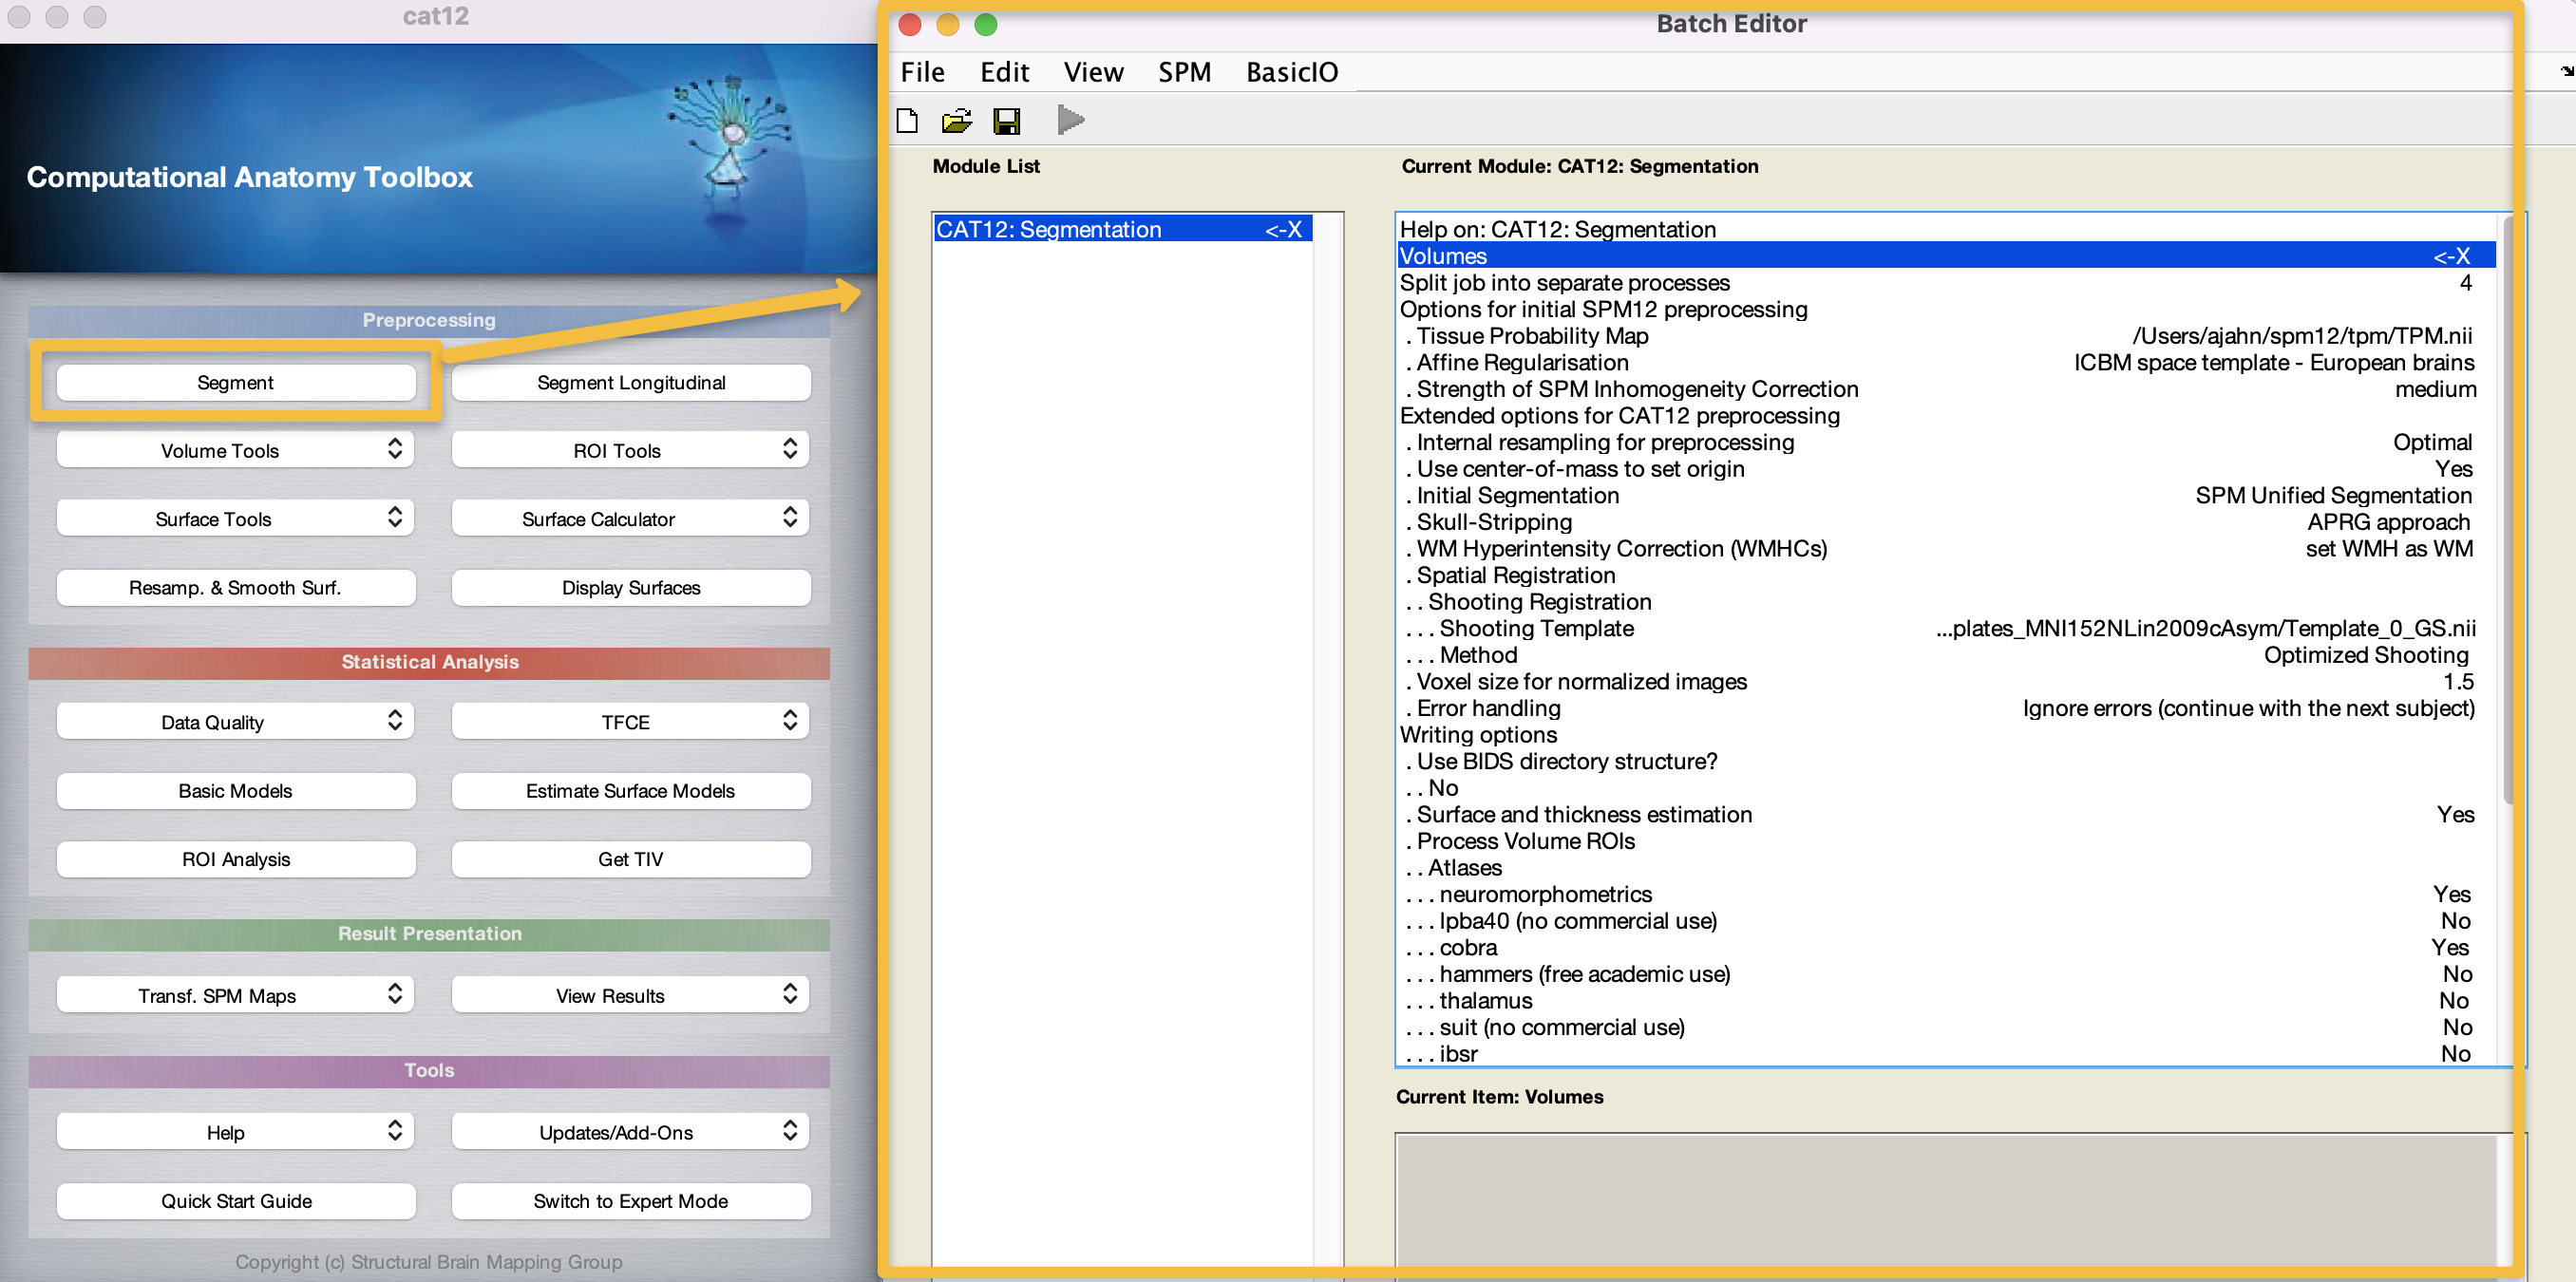Click the Basic Models button
2576x1282 pixels.
[x=236, y=790]
